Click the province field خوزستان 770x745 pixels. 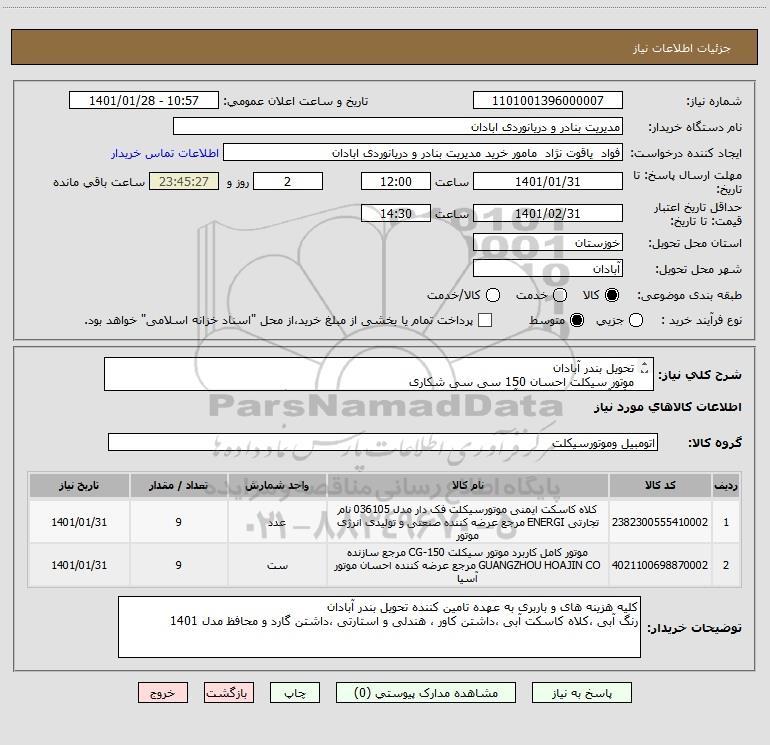point(548,243)
